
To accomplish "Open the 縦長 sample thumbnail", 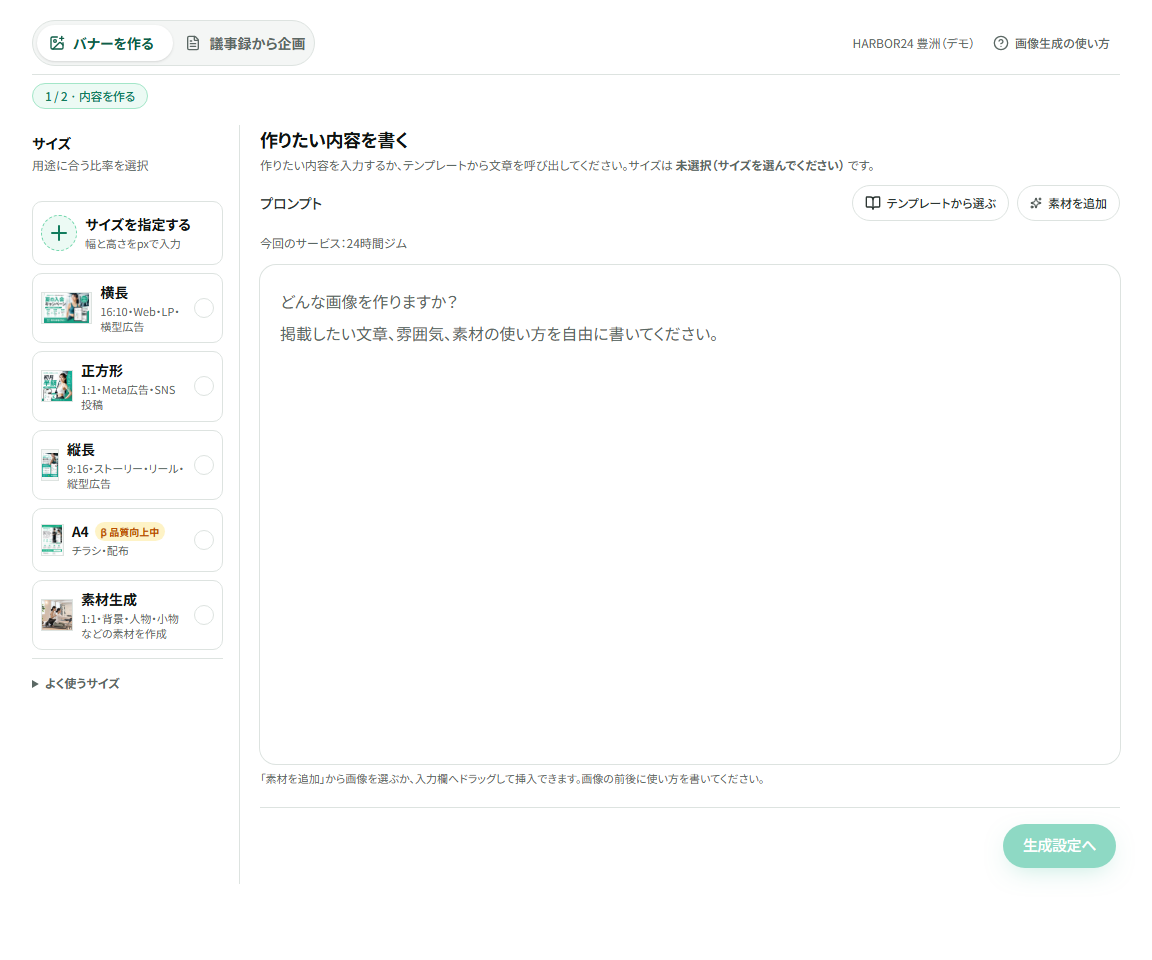I will [50, 465].
